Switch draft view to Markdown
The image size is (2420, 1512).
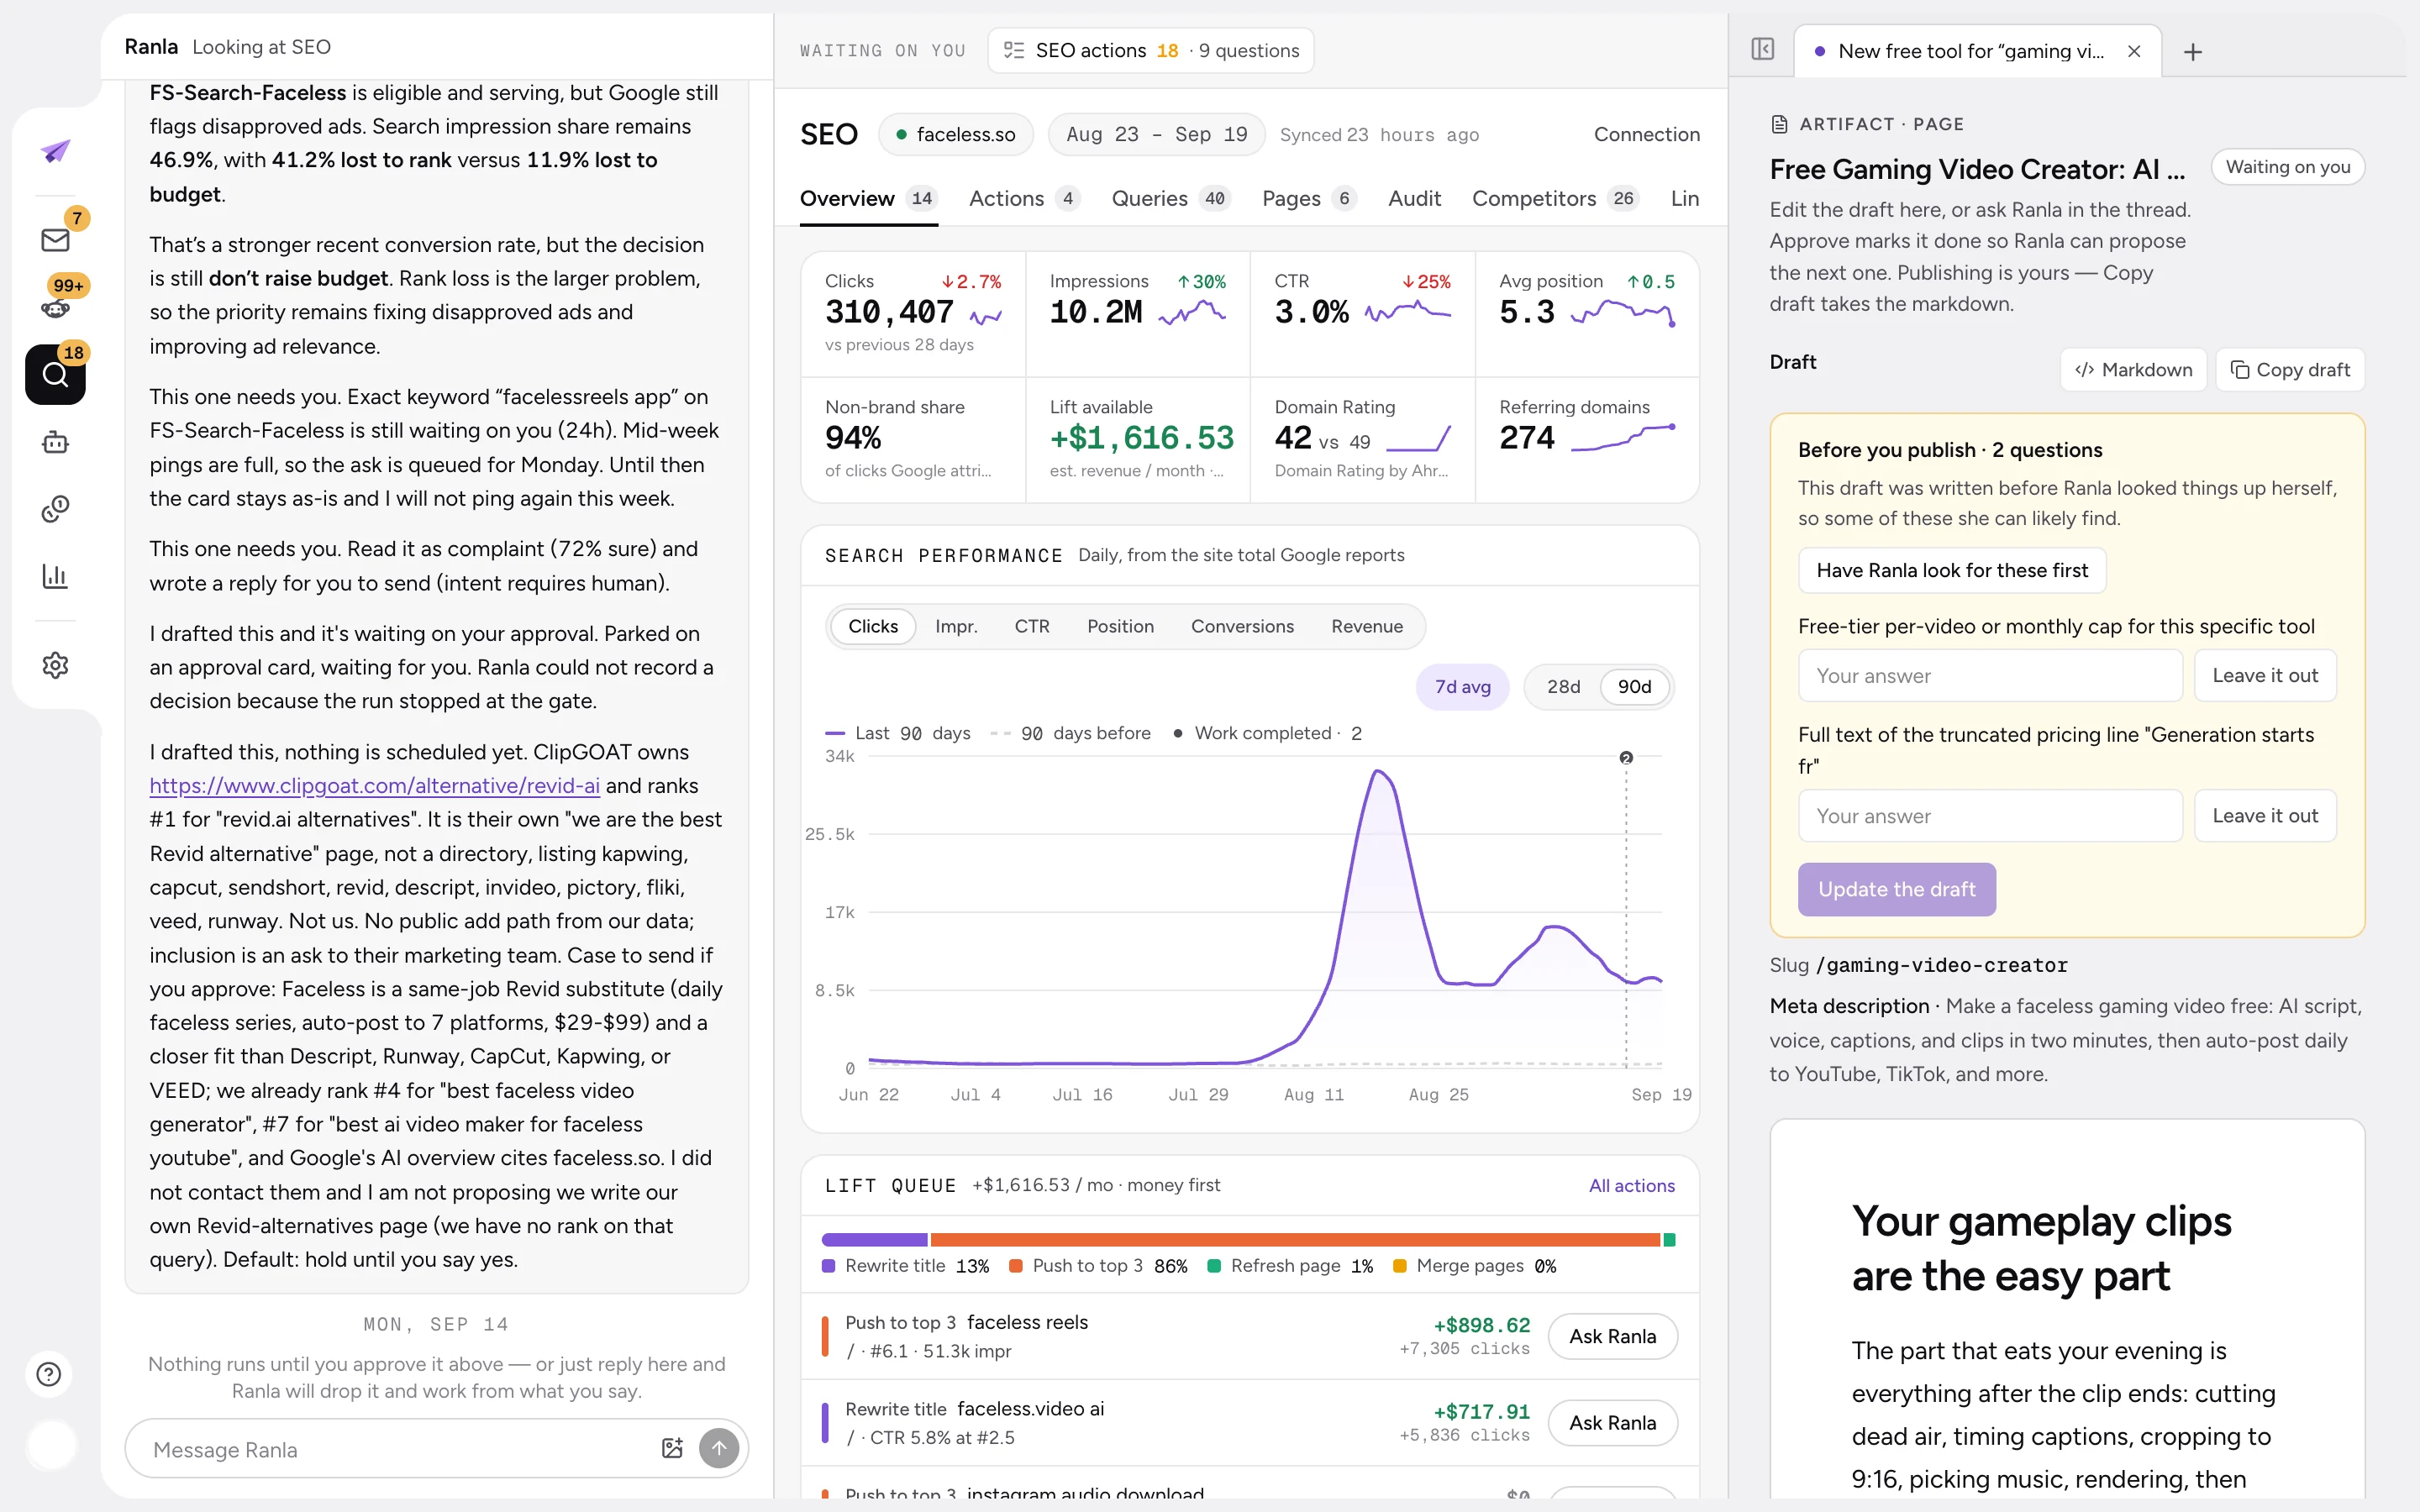click(2133, 370)
